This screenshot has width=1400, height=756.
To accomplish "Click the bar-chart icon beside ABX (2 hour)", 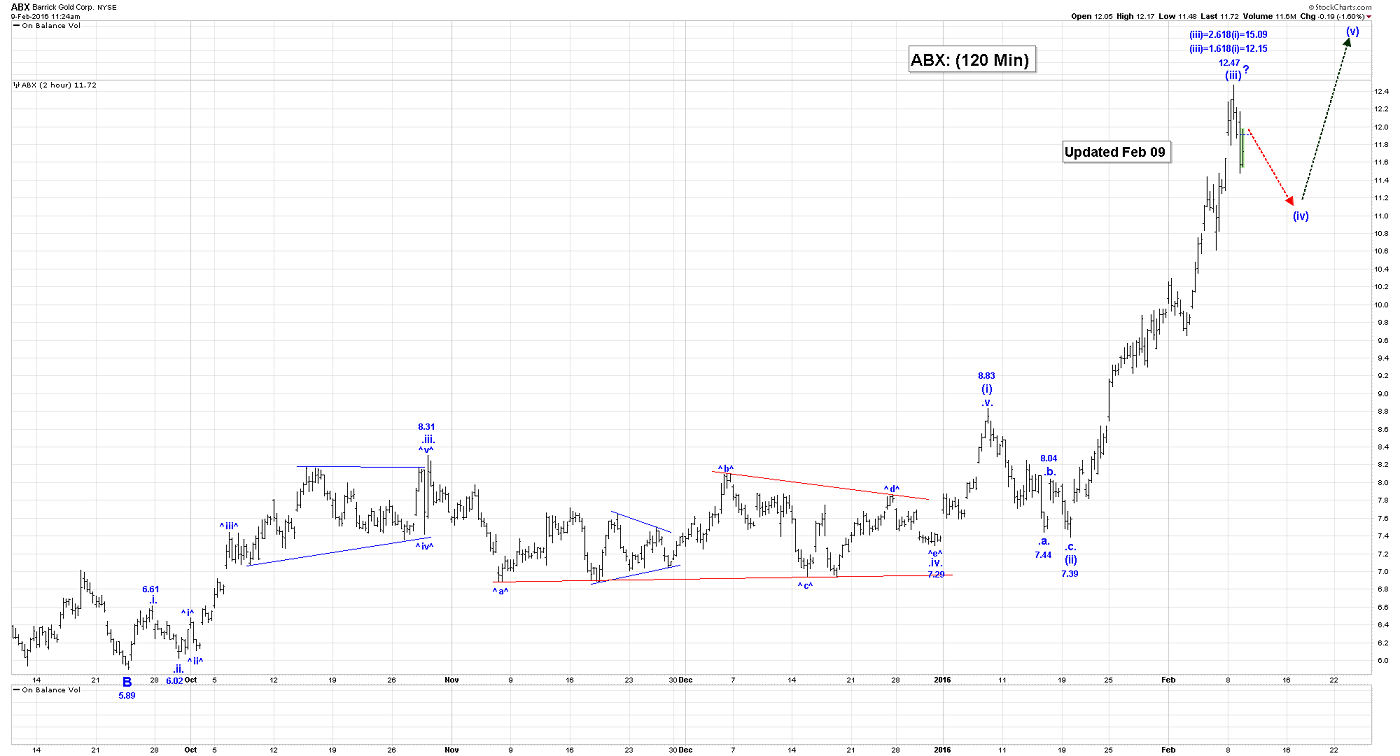I will click(x=15, y=85).
